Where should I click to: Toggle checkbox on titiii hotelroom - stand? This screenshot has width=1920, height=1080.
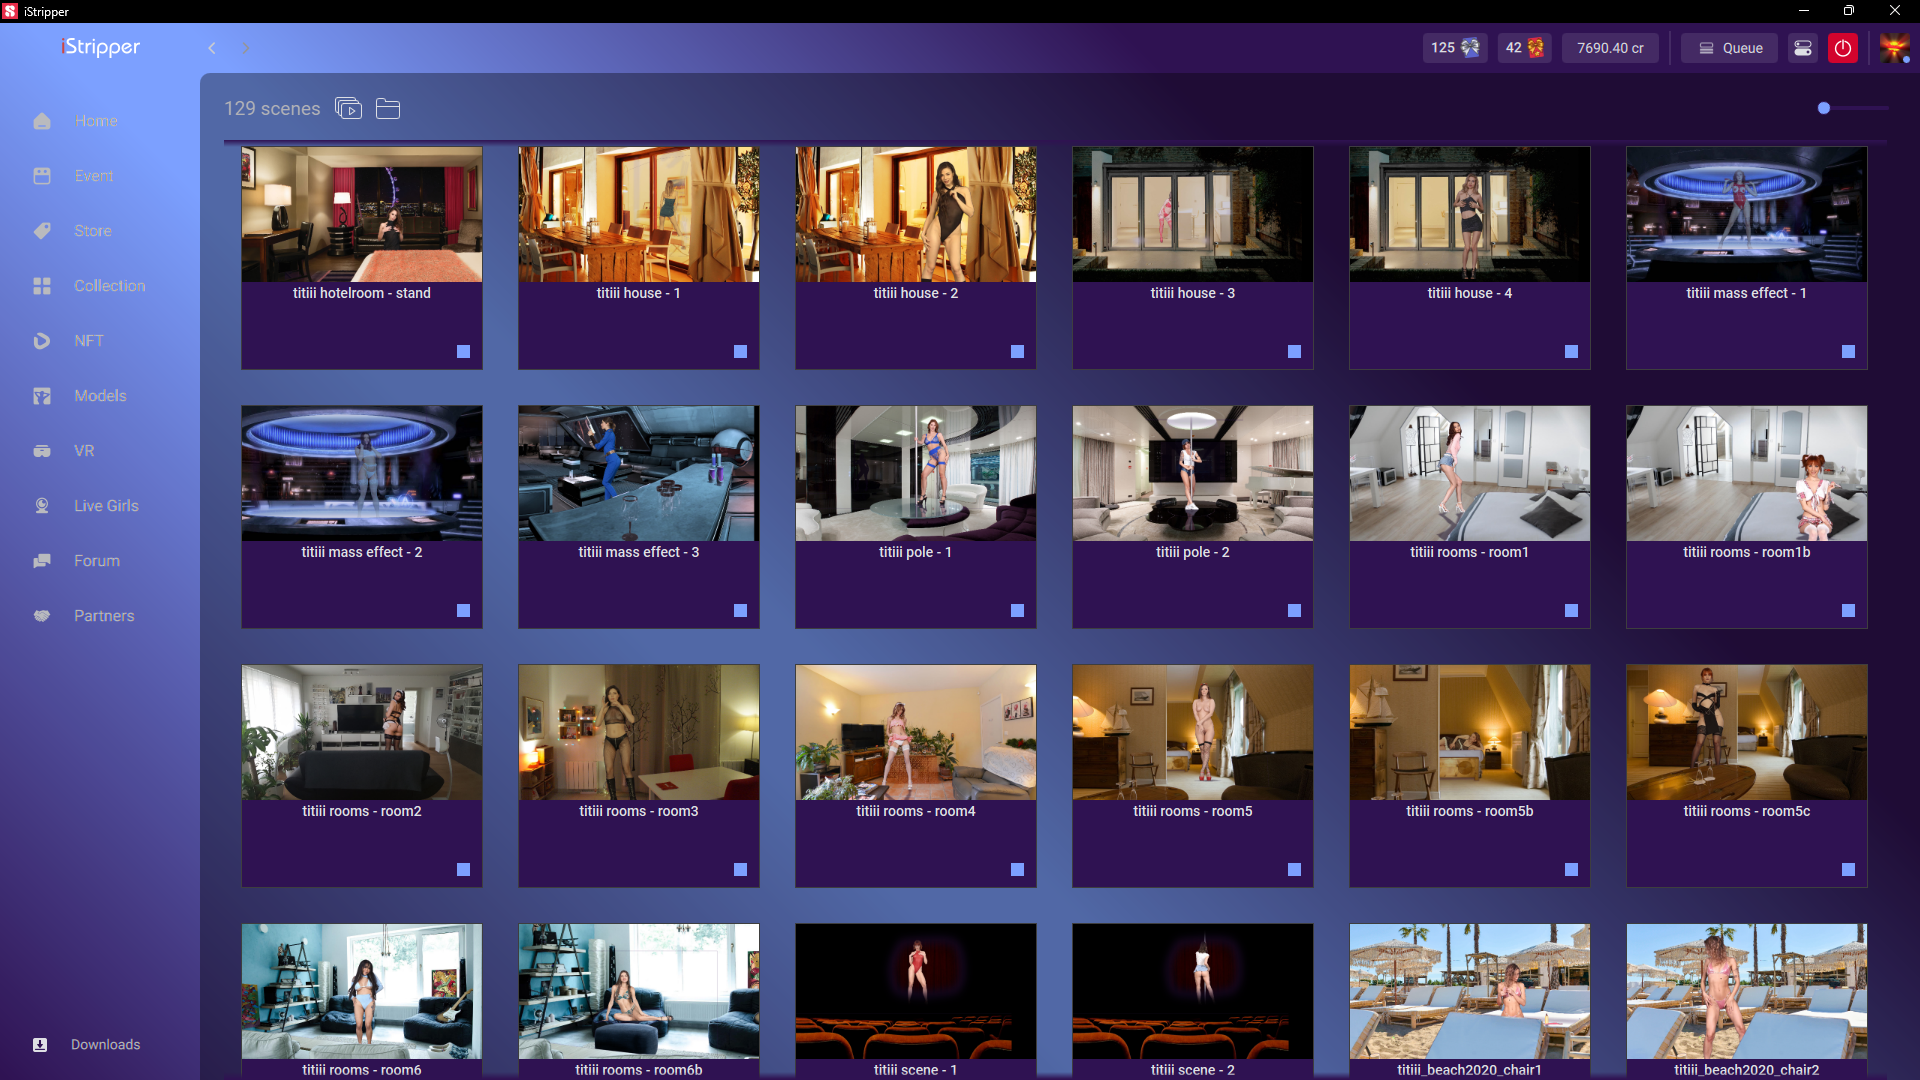(463, 351)
